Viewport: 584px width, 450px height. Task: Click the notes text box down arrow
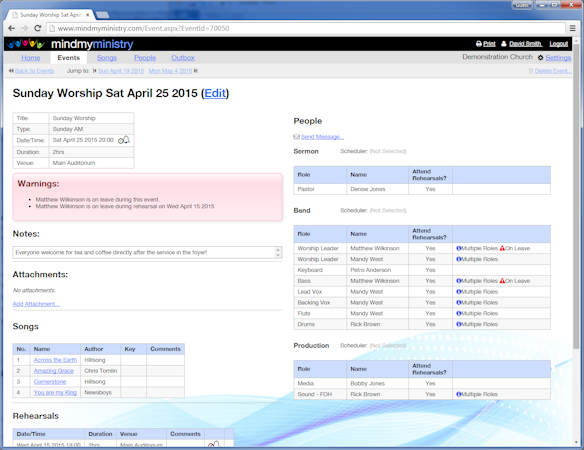[278, 255]
